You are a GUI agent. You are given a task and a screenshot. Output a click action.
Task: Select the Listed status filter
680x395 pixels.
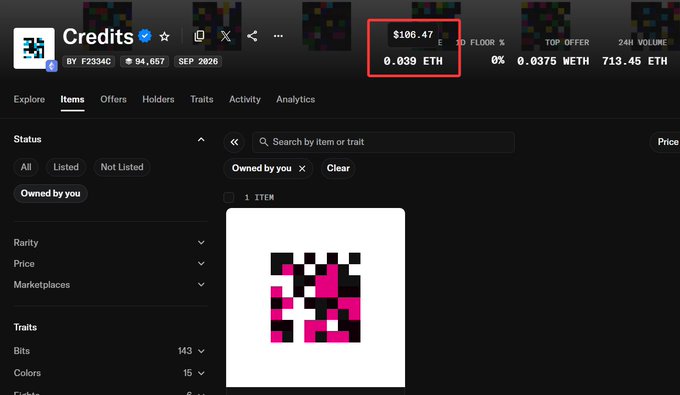click(x=66, y=167)
